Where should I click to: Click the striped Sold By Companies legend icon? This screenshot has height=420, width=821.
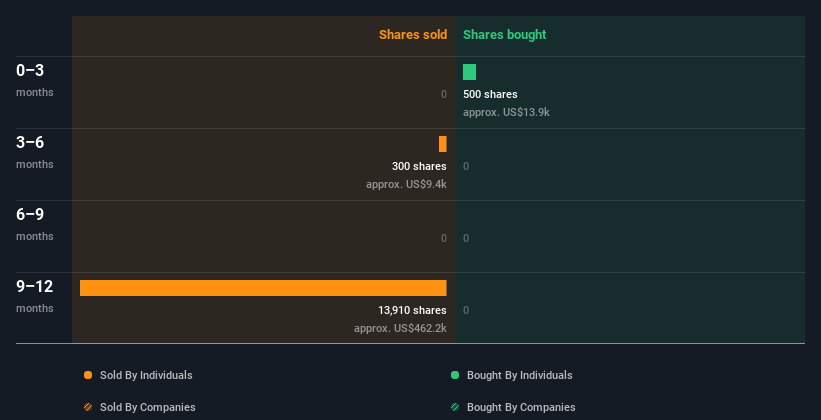click(x=88, y=407)
